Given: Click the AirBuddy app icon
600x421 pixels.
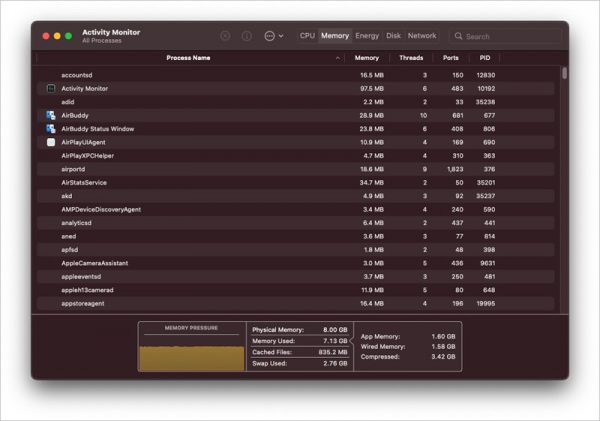Looking at the screenshot, I should 51,116.
